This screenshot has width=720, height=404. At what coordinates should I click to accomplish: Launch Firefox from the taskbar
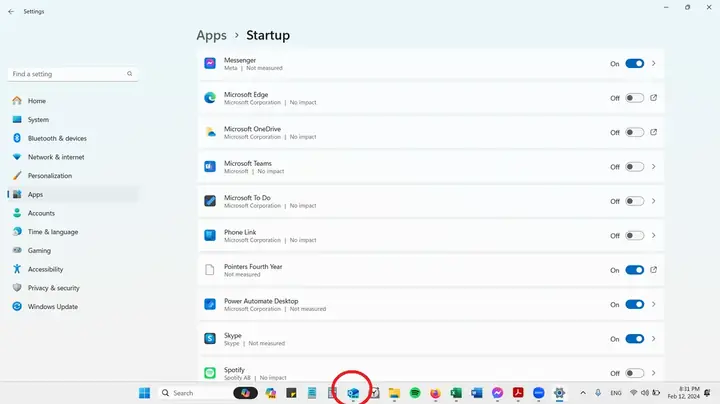435,393
